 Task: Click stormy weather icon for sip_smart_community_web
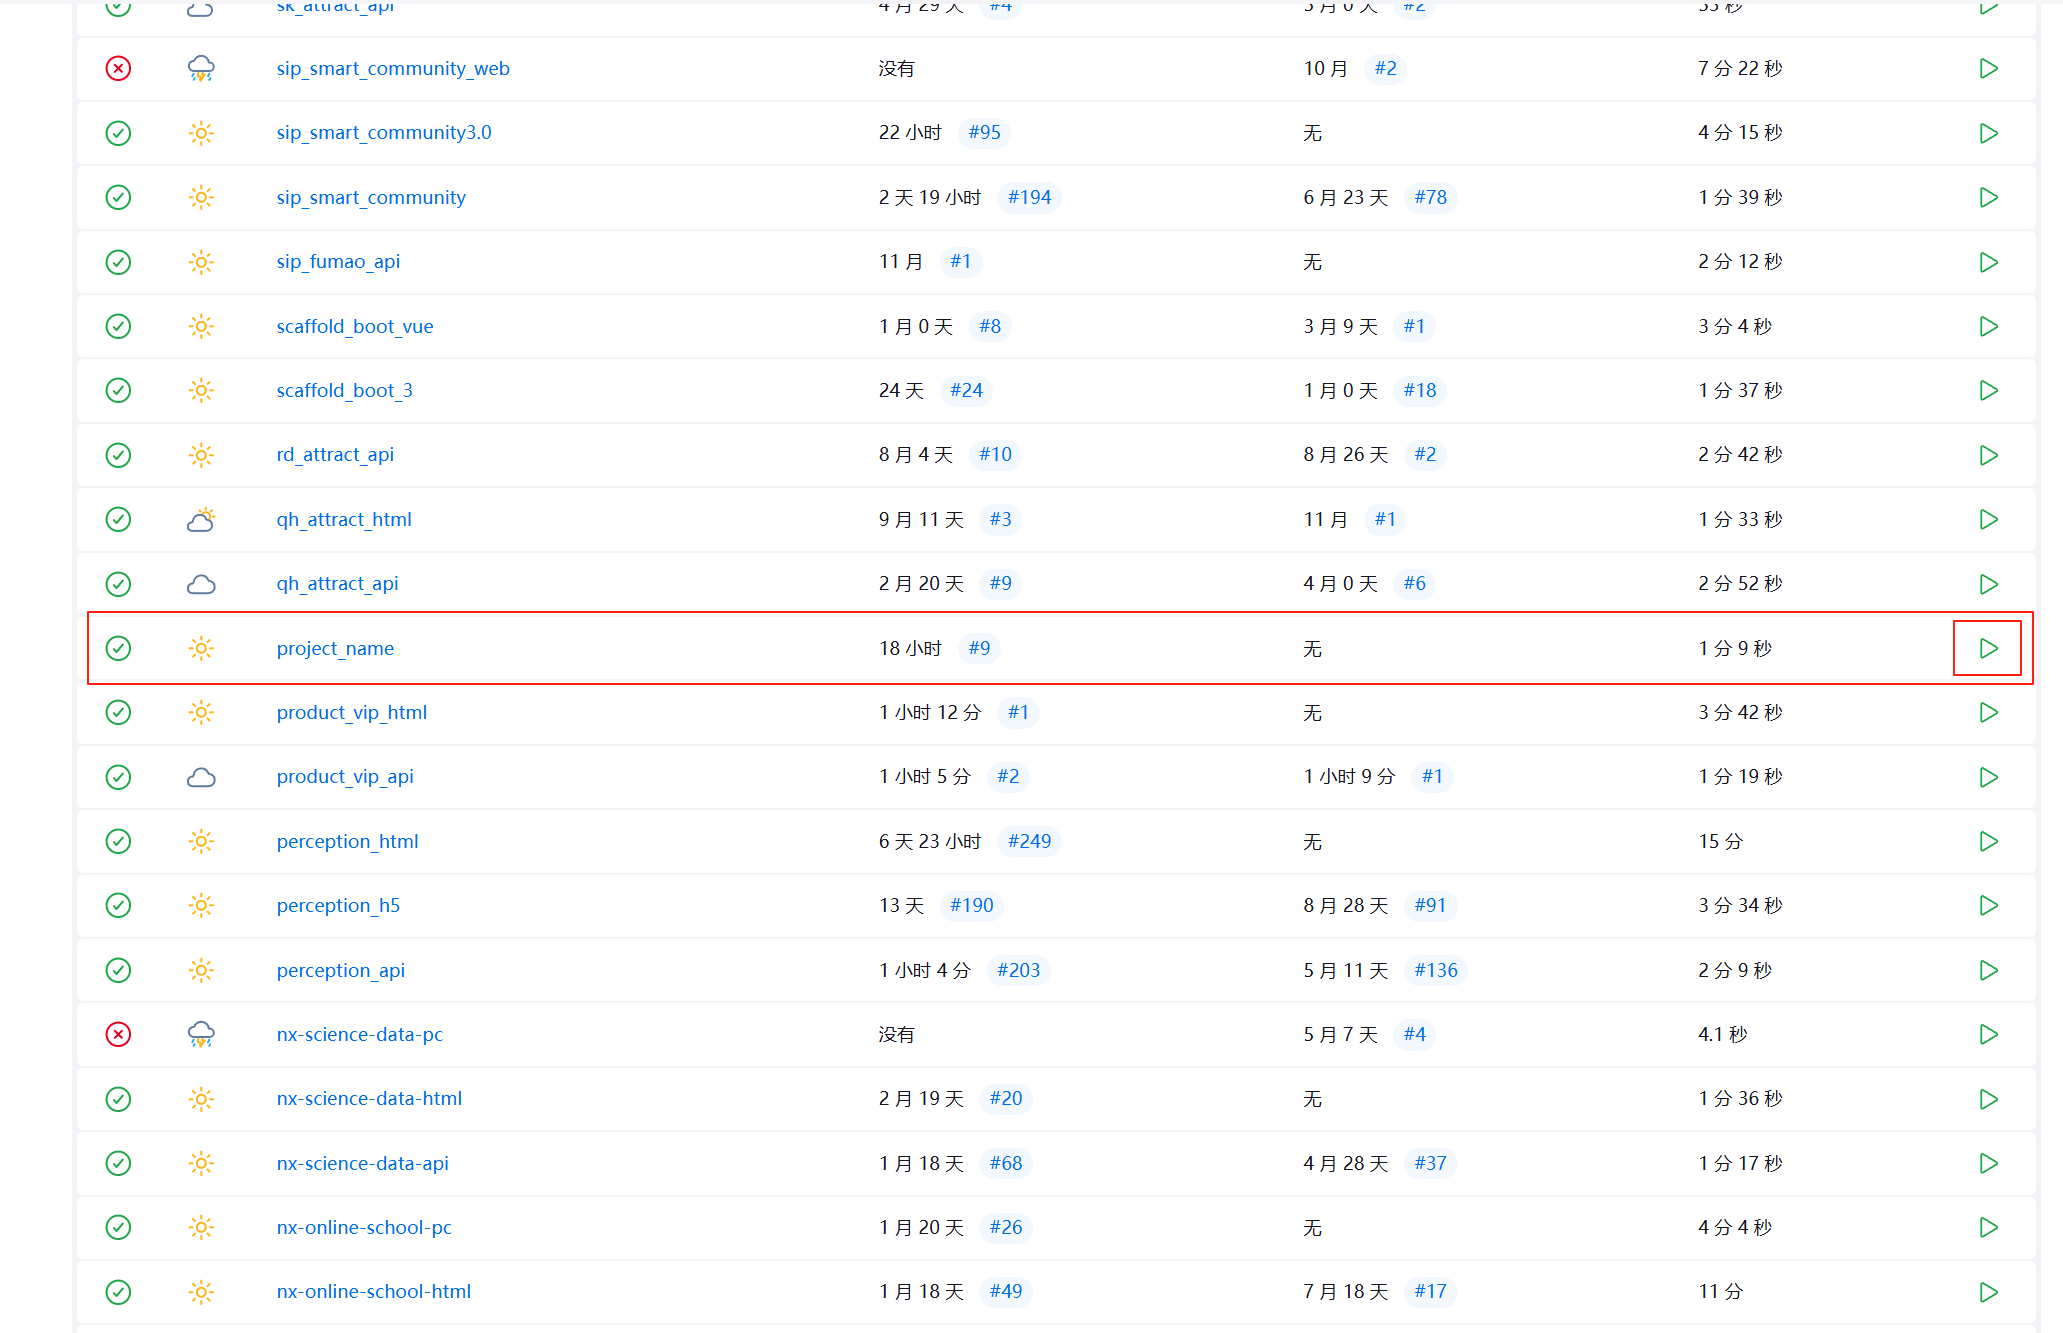point(201,68)
